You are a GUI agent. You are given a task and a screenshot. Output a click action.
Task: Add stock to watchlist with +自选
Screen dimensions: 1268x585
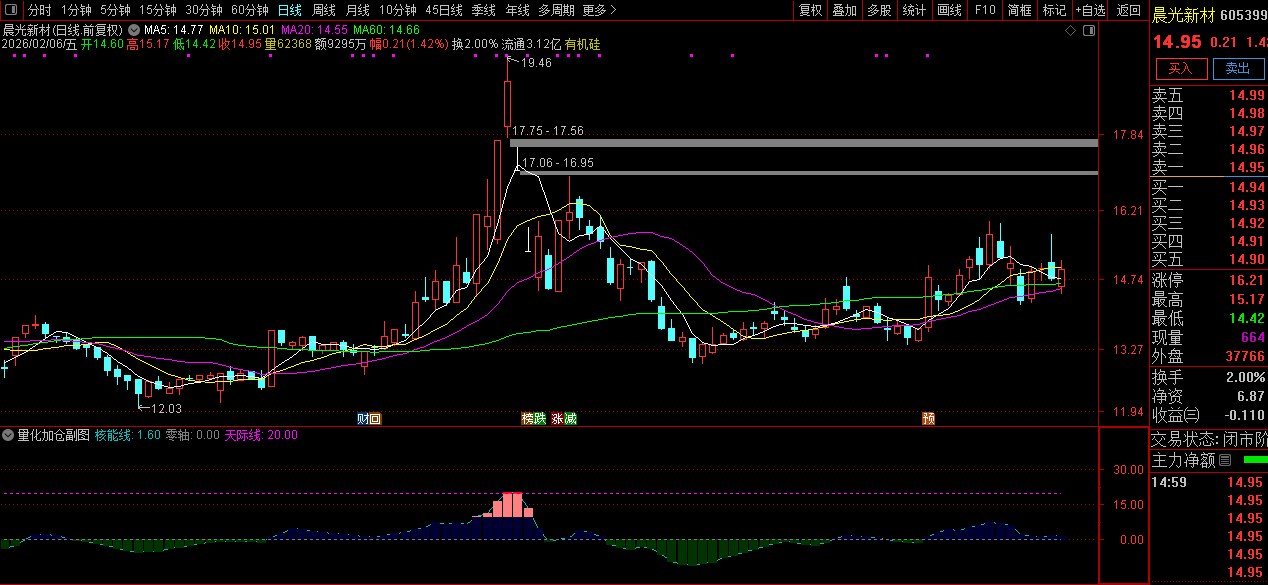1090,10
